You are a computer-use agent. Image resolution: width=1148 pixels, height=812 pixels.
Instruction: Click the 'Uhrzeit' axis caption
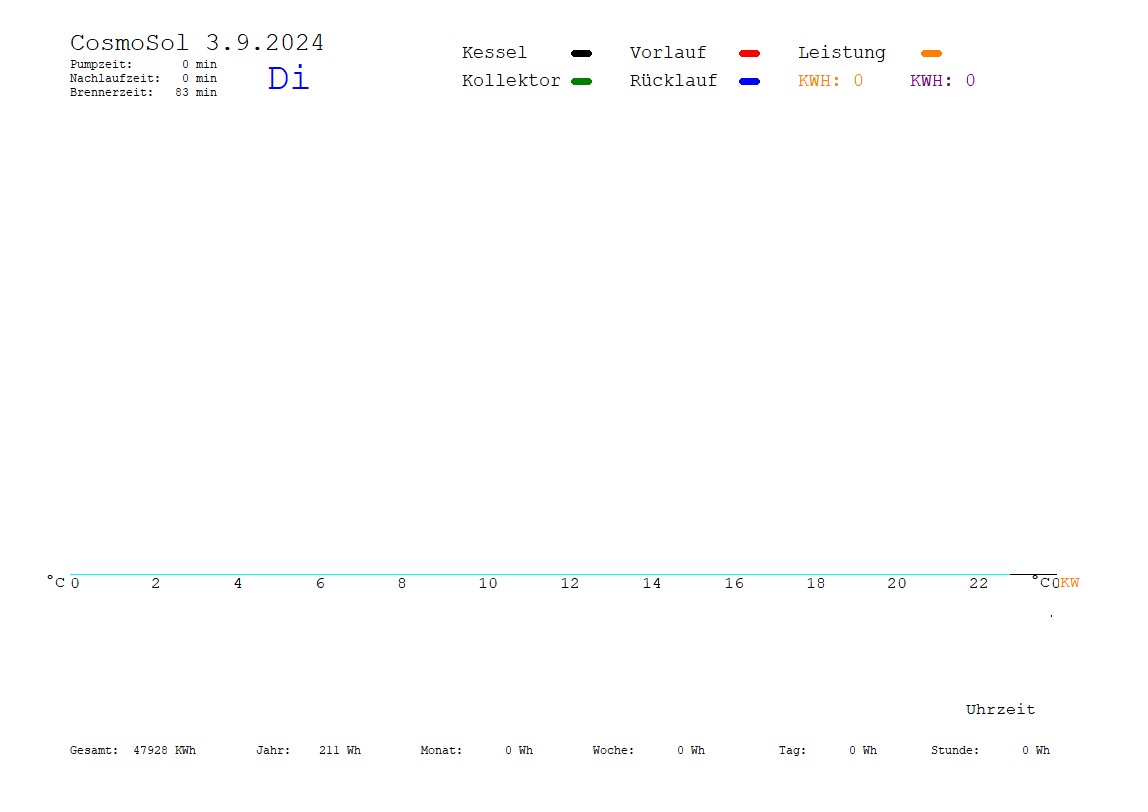click(x=1000, y=709)
